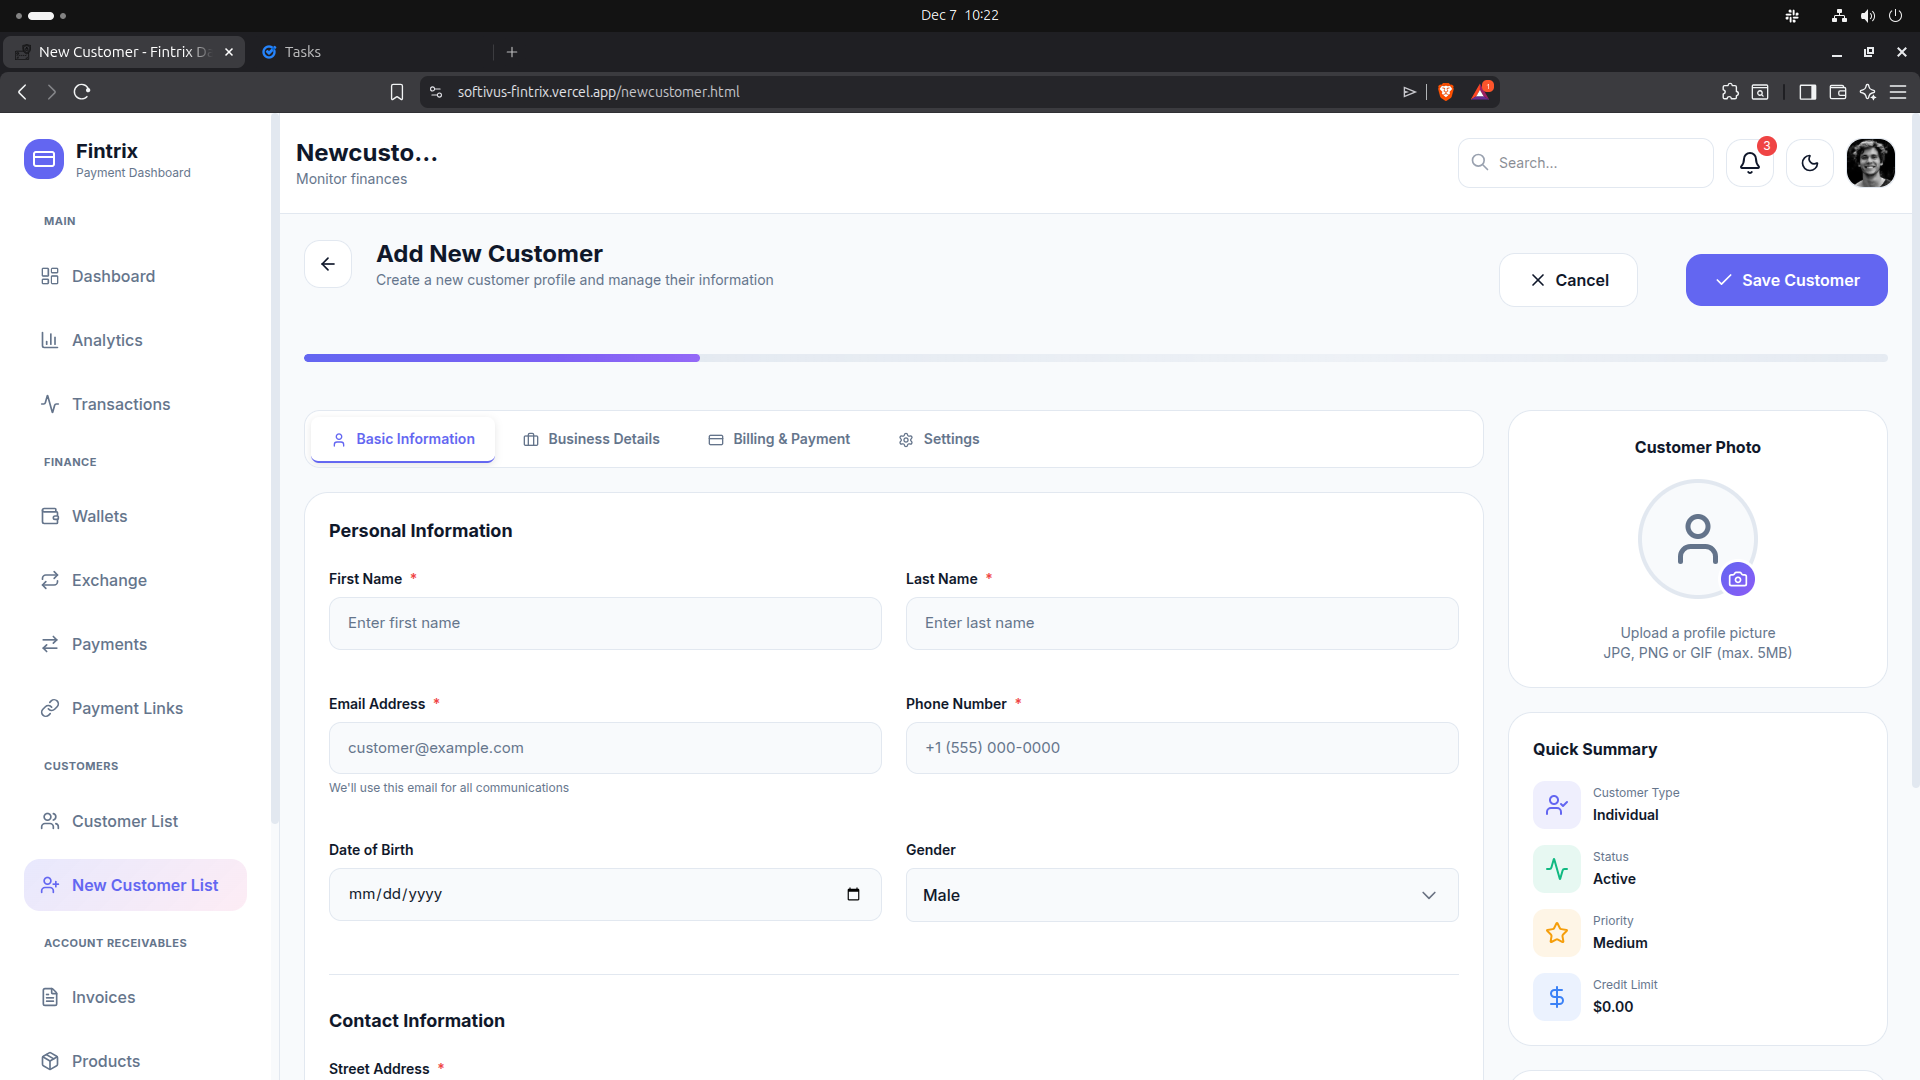Switch to the Business Details tab
This screenshot has width=1920, height=1080.
click(591, 439)
